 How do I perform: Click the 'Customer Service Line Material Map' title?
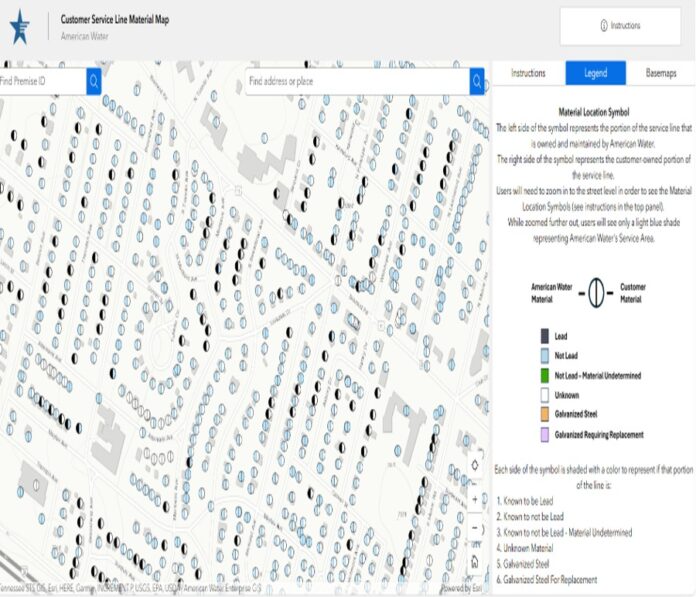pos(115,20)
